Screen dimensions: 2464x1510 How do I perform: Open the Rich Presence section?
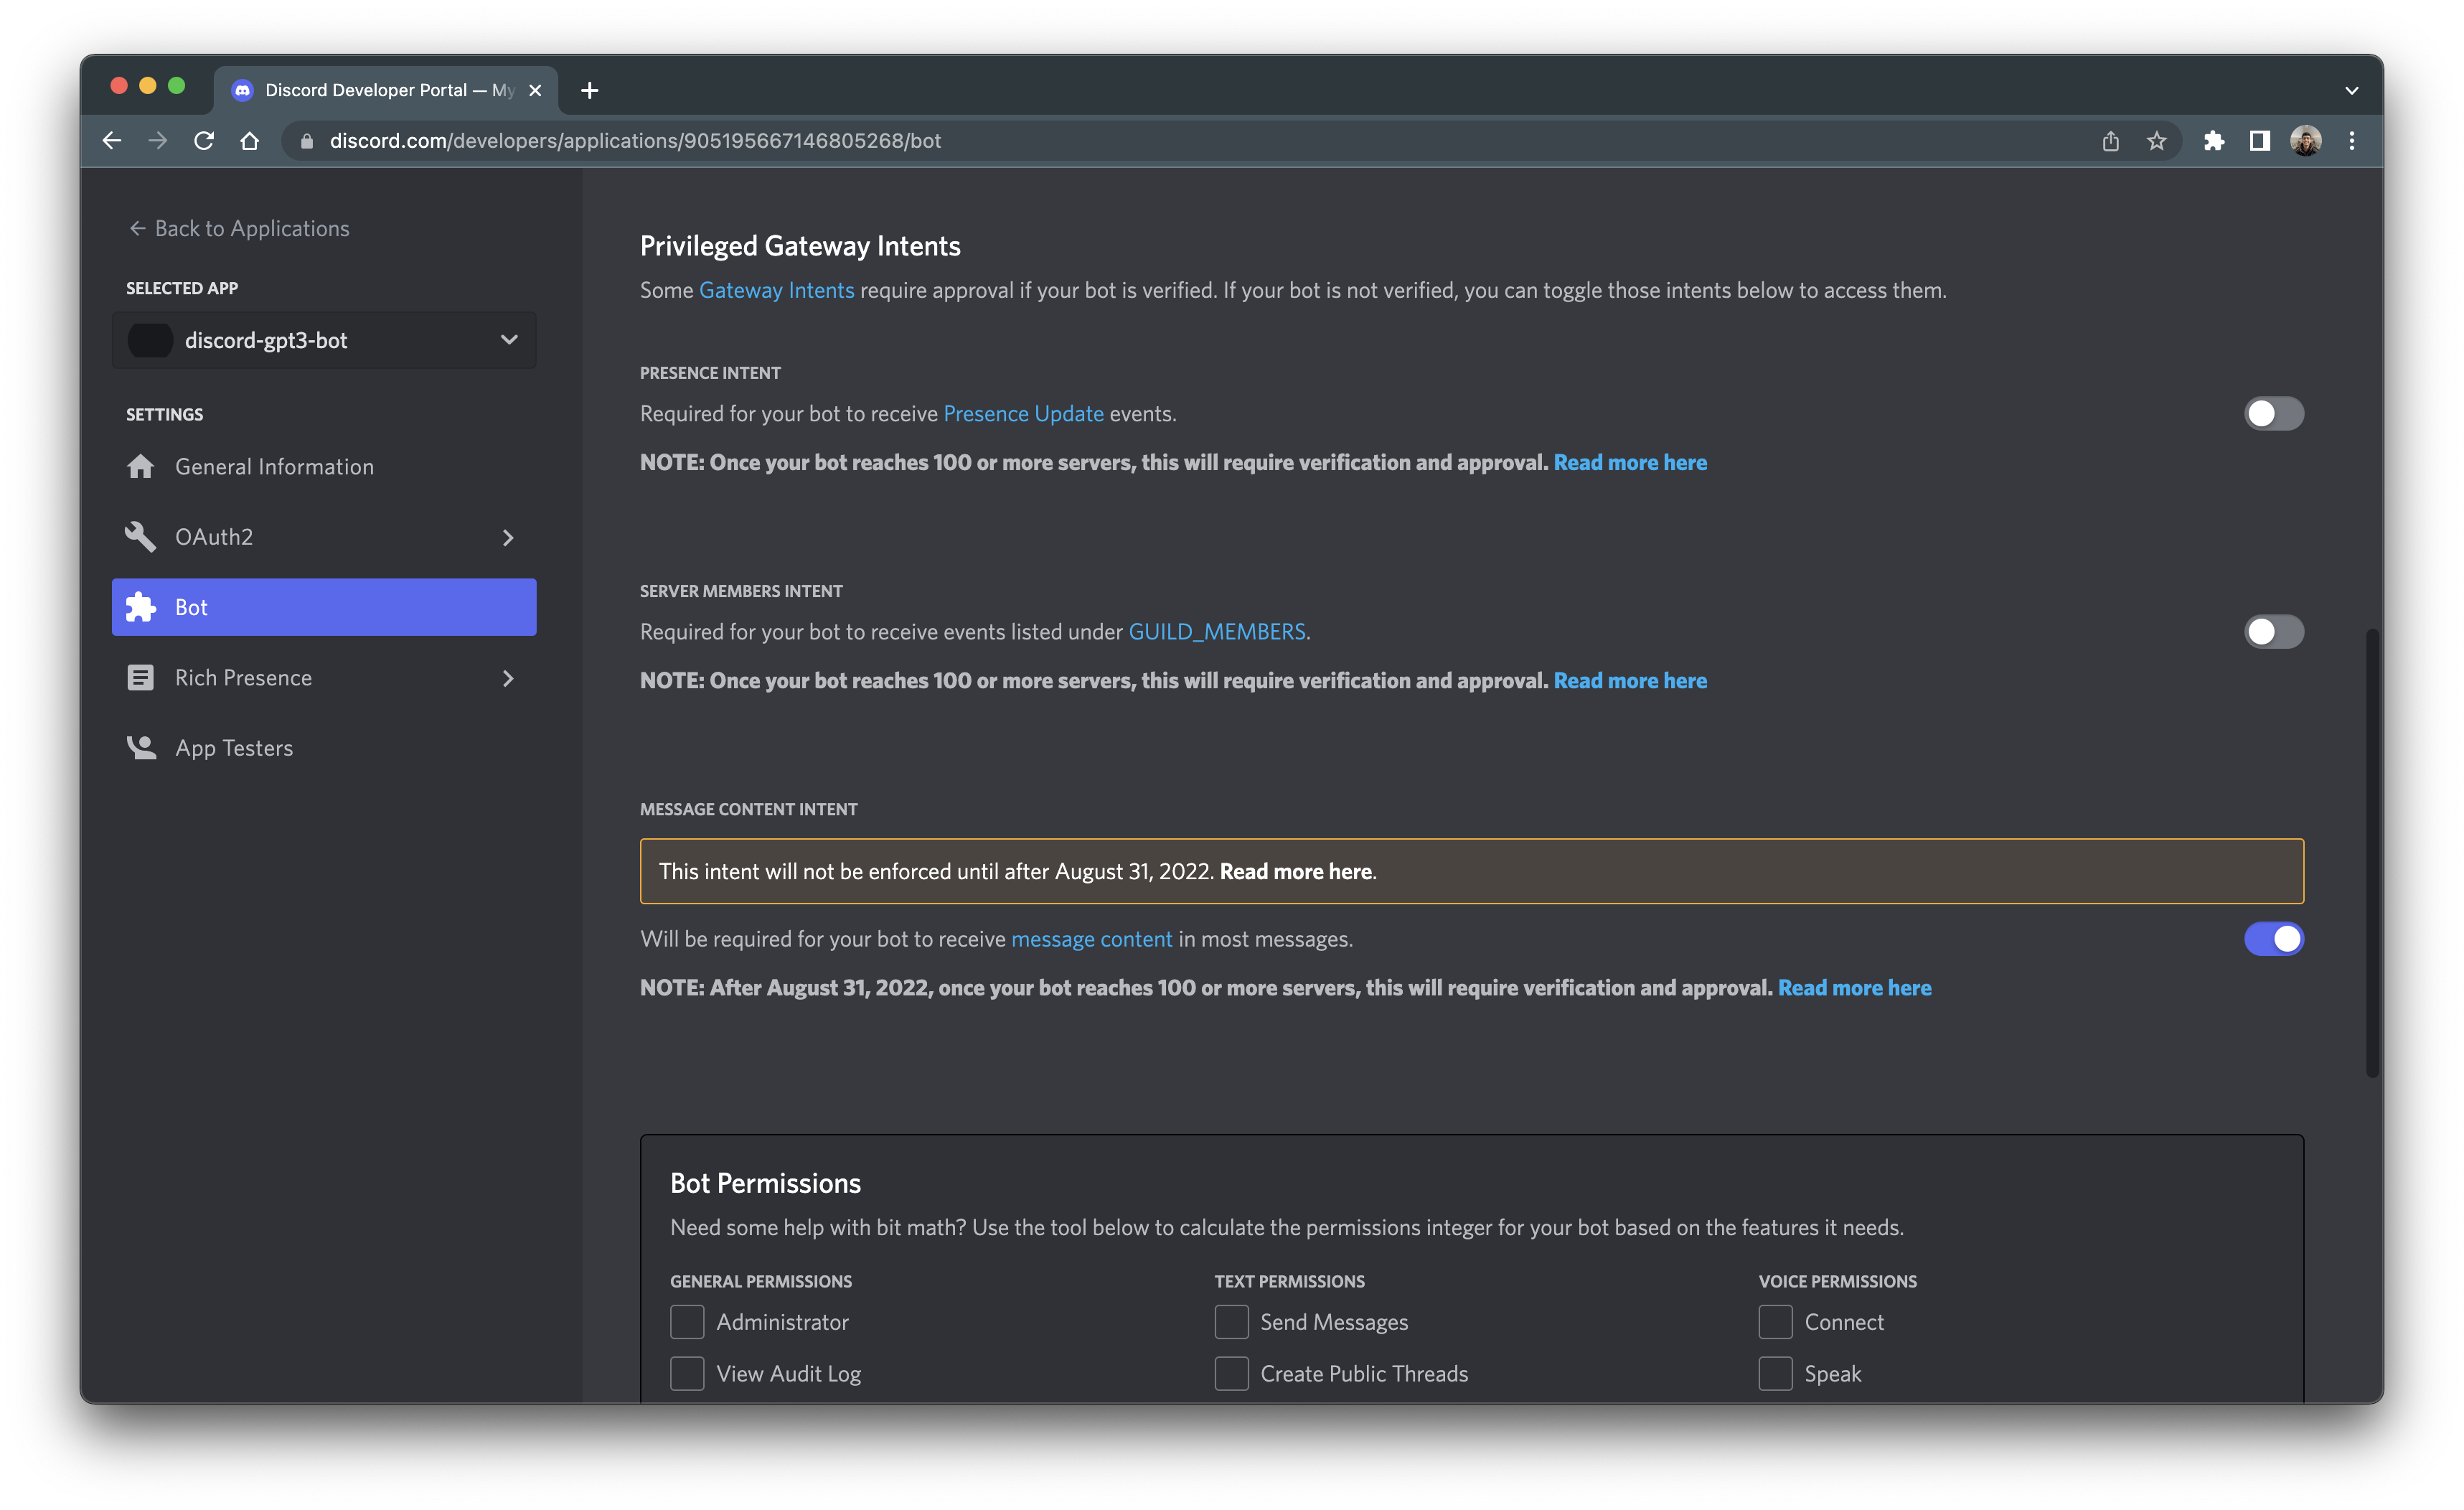click(x=324, y=678)
